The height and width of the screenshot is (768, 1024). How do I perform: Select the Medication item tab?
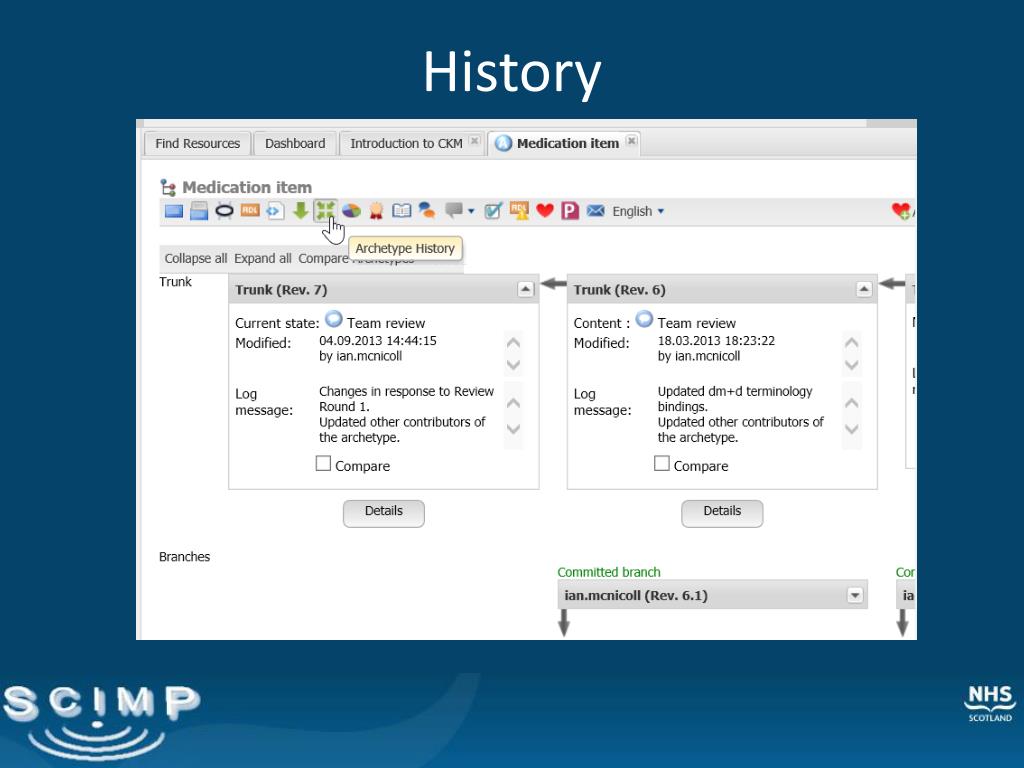(x=568, y=144)
